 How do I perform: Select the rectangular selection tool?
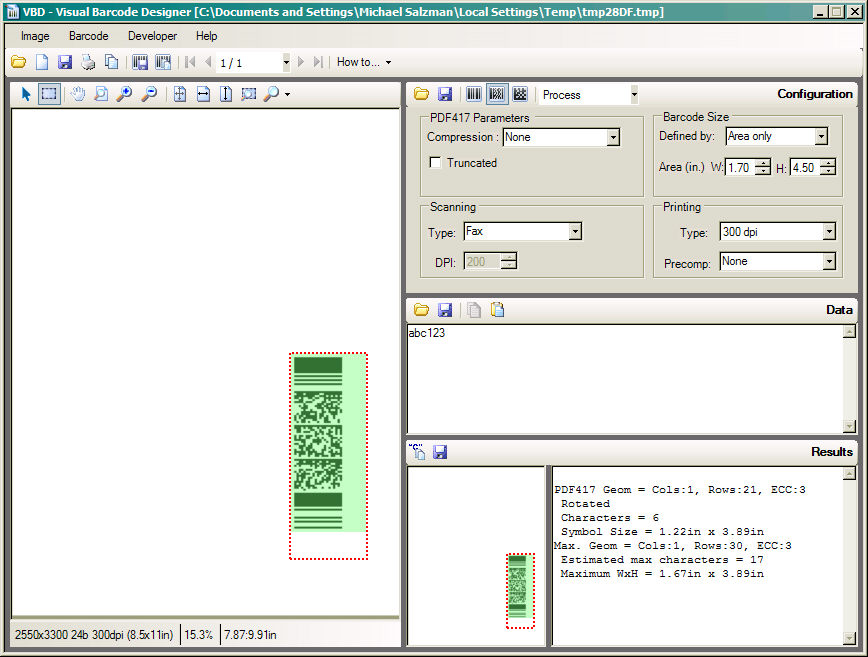(x=49, y=94)
